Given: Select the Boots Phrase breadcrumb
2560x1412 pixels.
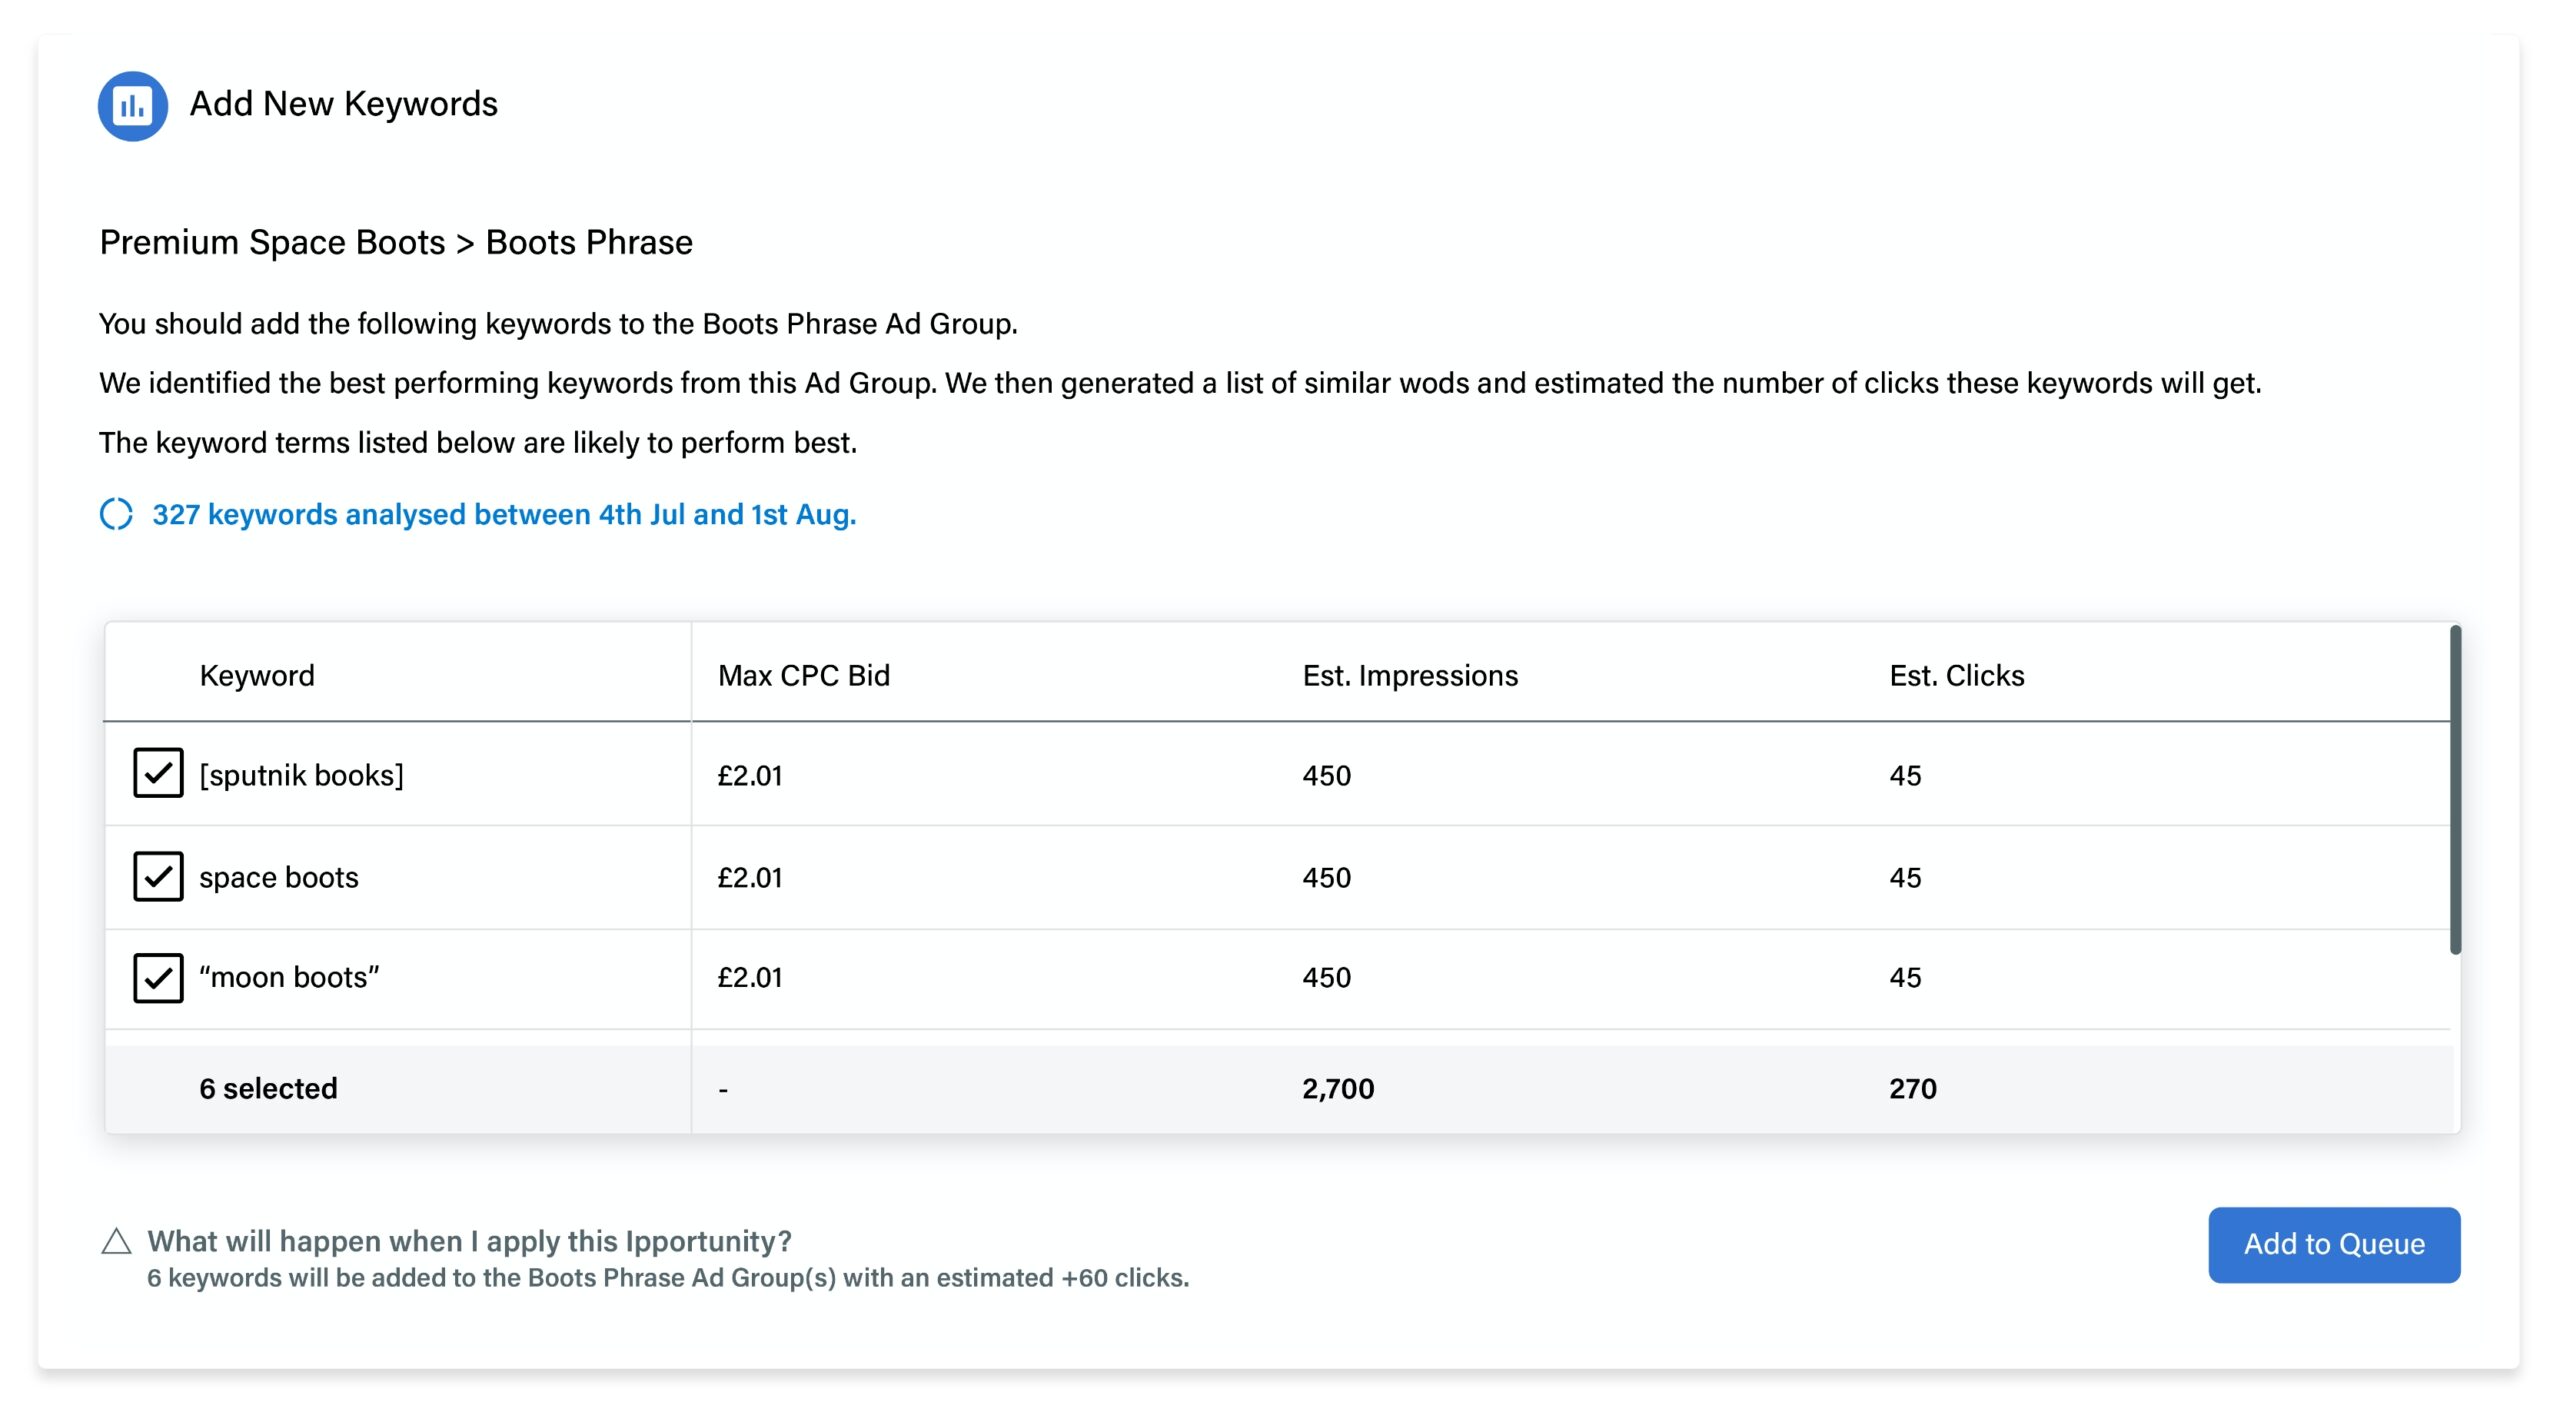Looking at the screenshot, I should (x=589, y=243).
